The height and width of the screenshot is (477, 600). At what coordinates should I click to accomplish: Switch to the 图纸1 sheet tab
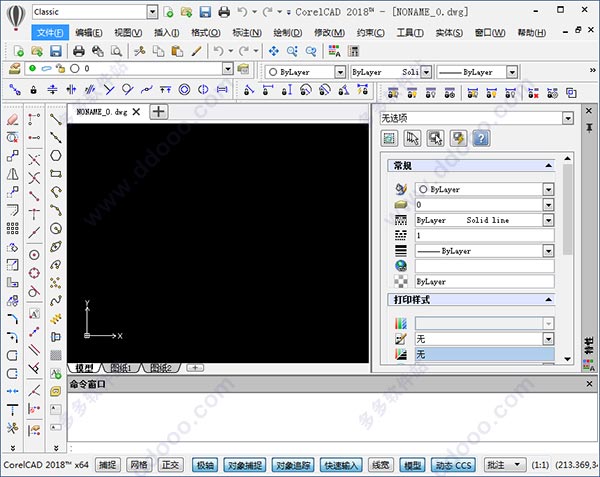click(x=121, y=368)
